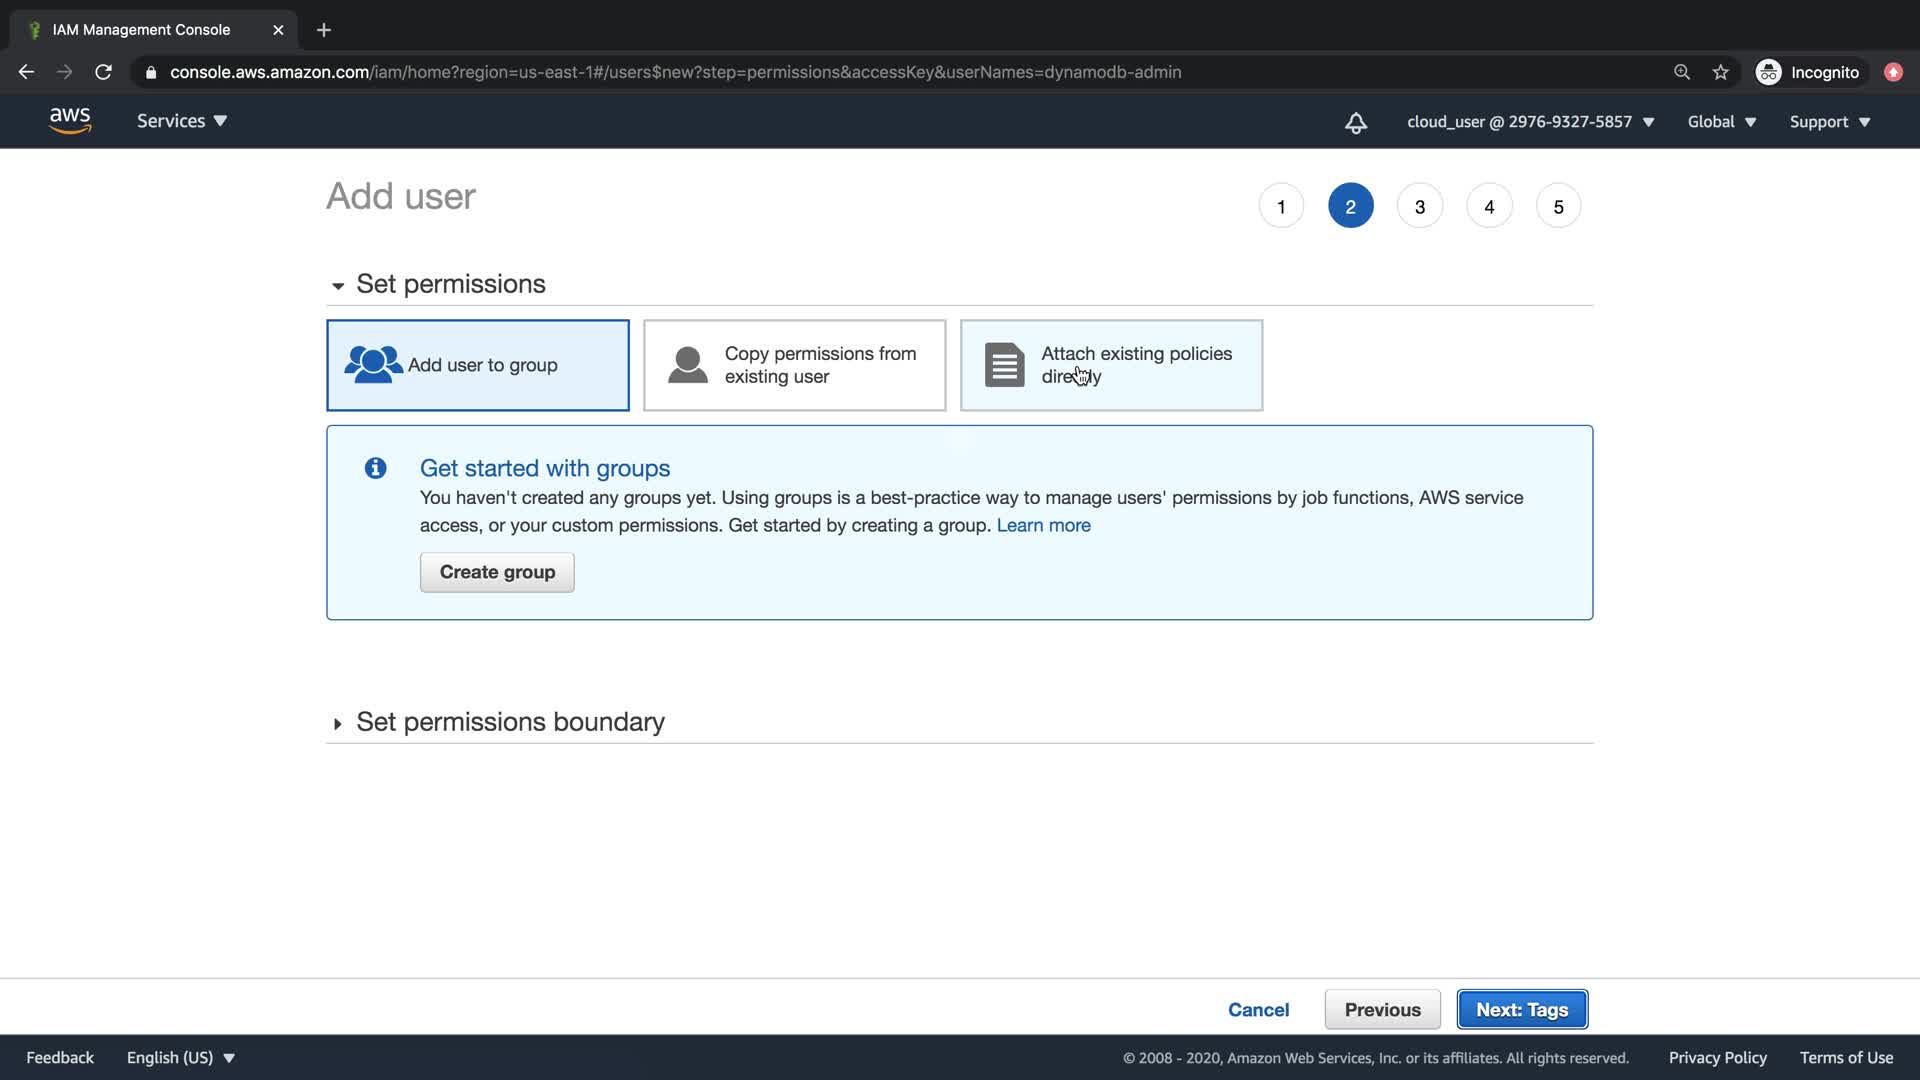This screenshot has height=1080, width=1920.
Task: Expand Set permissions boundary section
Action: coord(510,722)
